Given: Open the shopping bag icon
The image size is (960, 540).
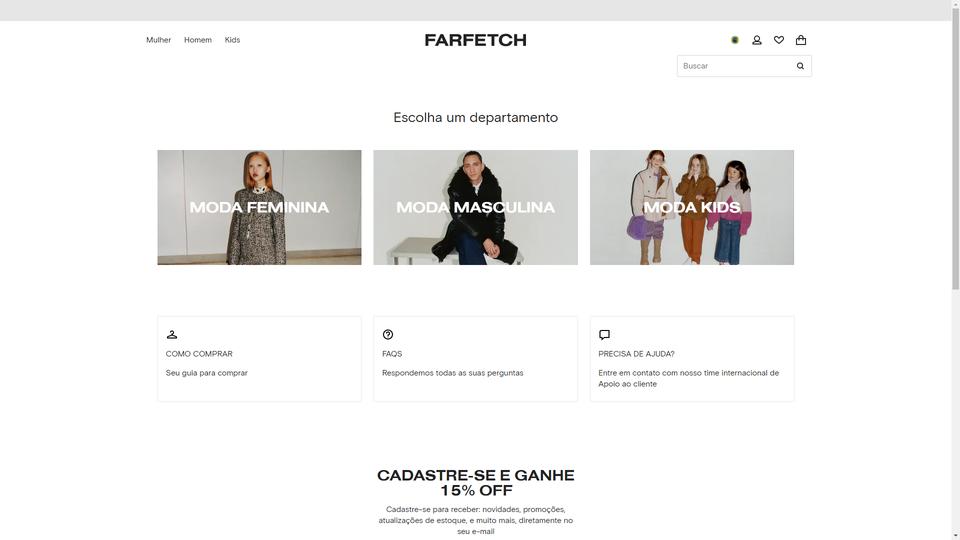Looking at the screenshot, I should coord(801,40).
